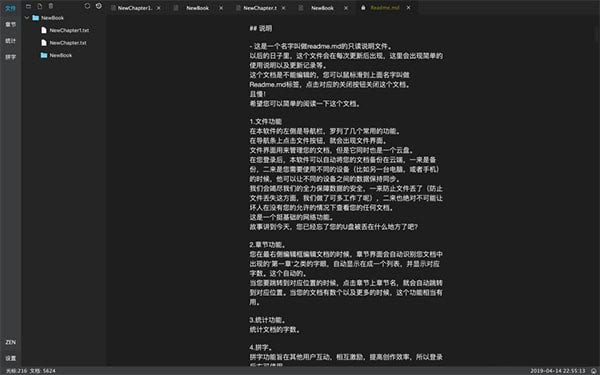Switch to the NewChapter1. tab

[134, 8]
